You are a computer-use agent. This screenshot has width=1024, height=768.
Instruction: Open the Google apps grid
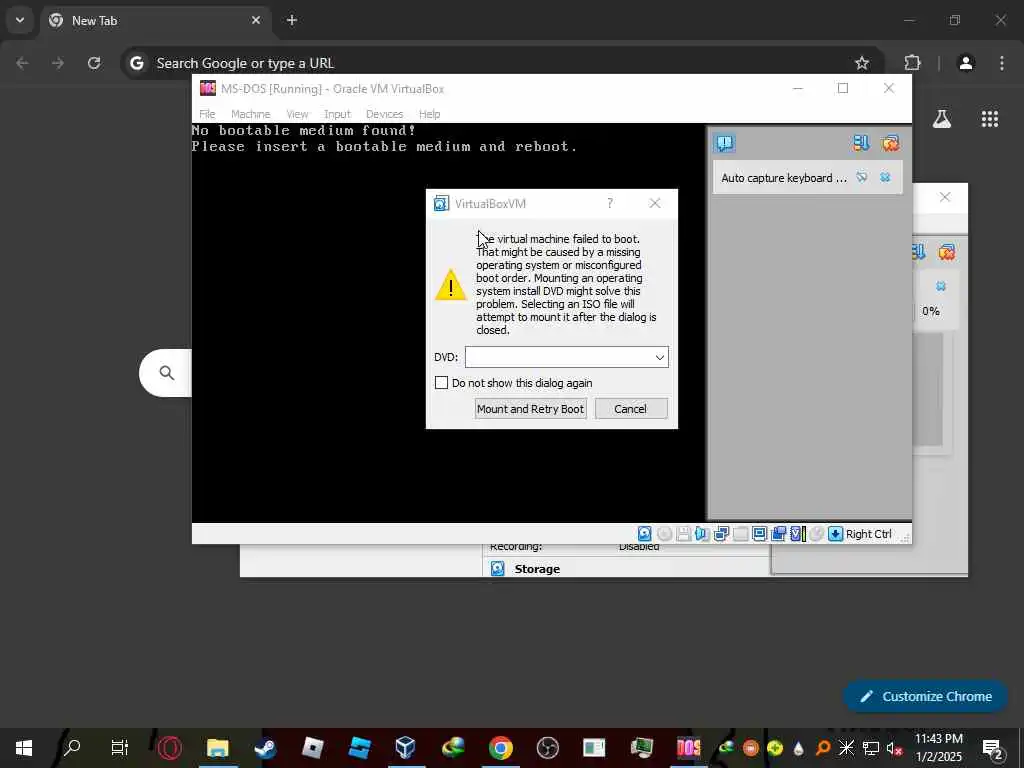(989, 118)
